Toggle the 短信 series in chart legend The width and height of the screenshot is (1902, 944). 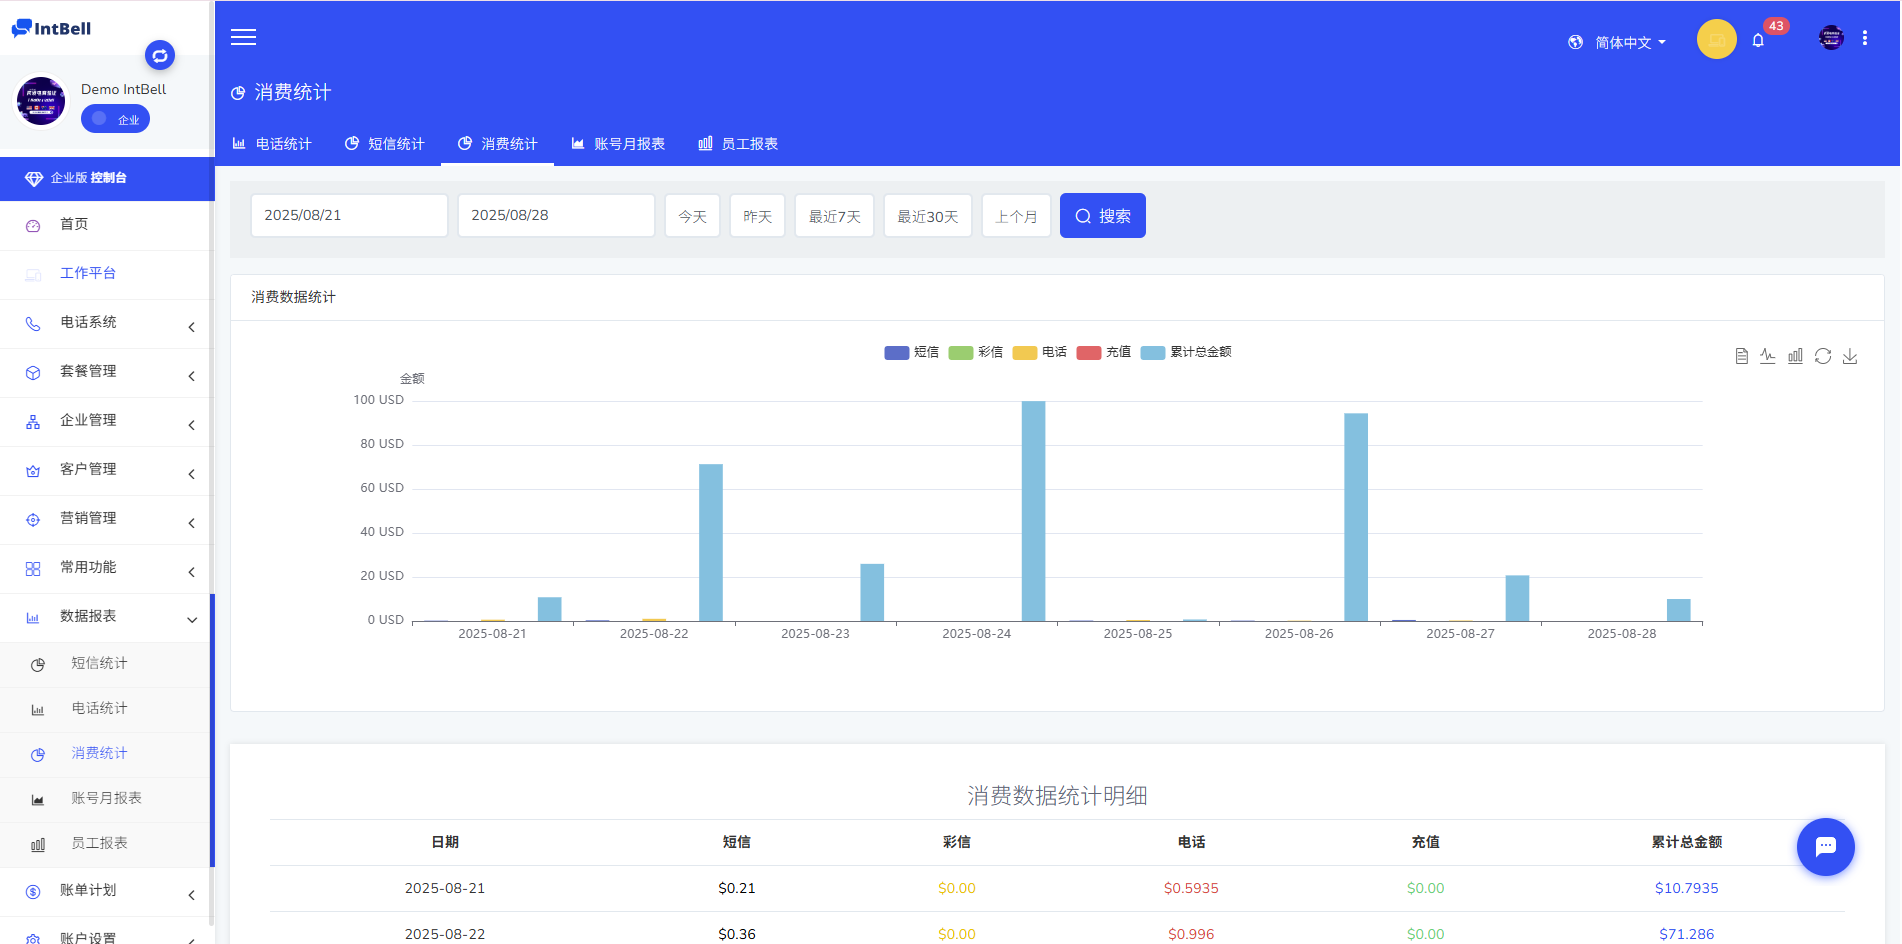pos(911,352)
